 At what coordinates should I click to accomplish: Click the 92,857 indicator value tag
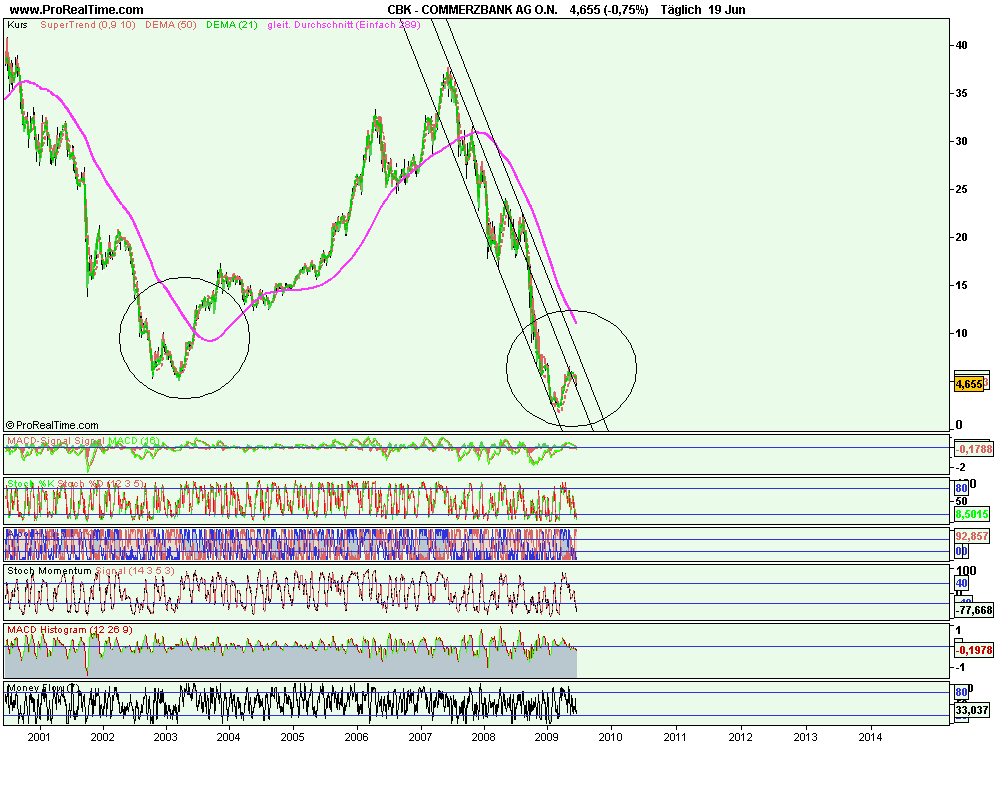[x=972, y=536]
